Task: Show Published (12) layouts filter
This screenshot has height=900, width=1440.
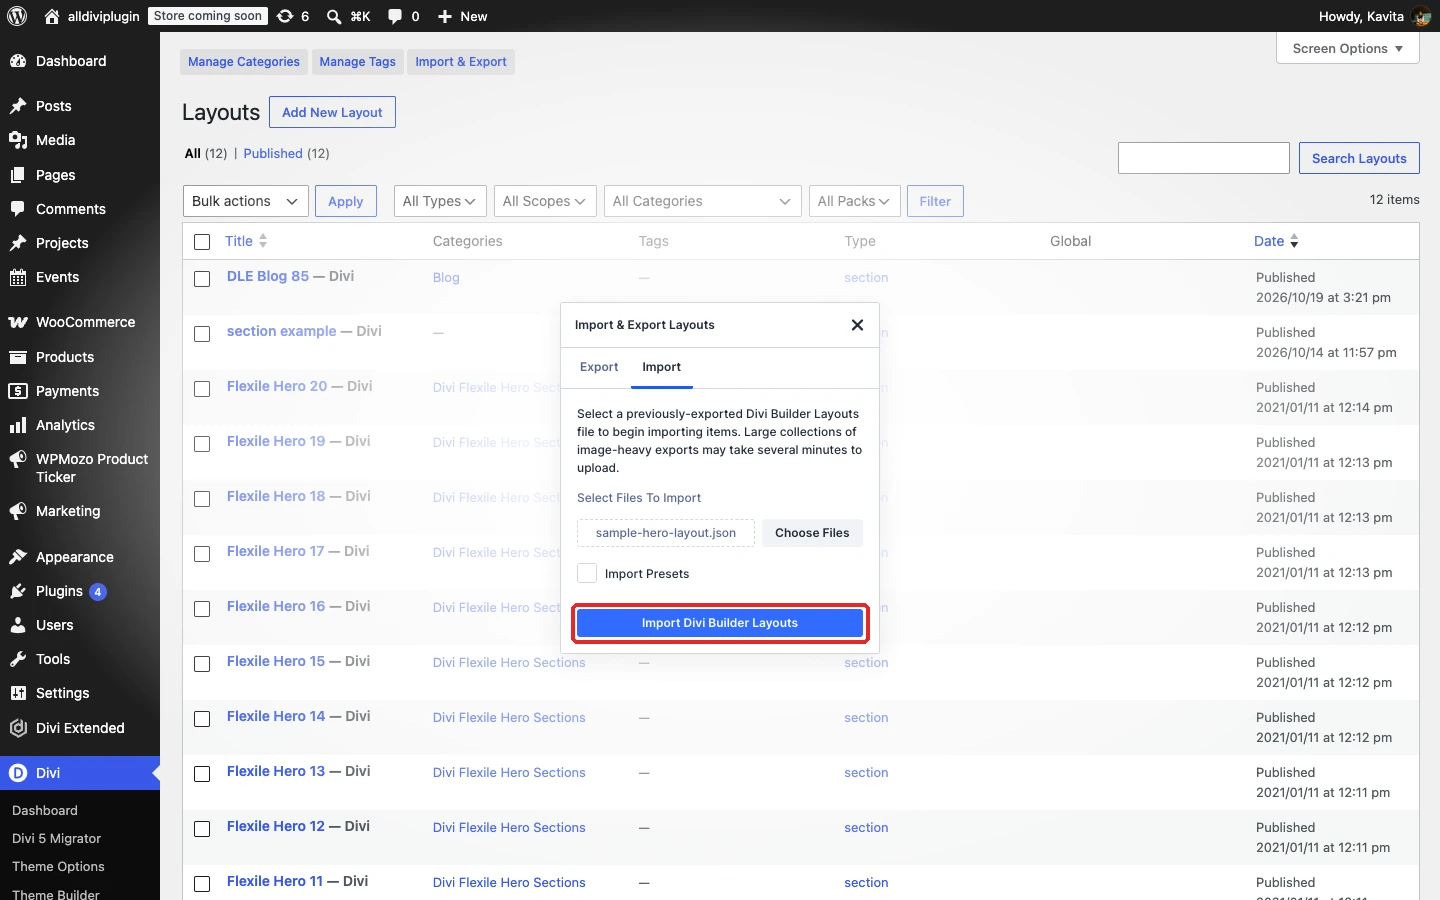Action: 286,153
